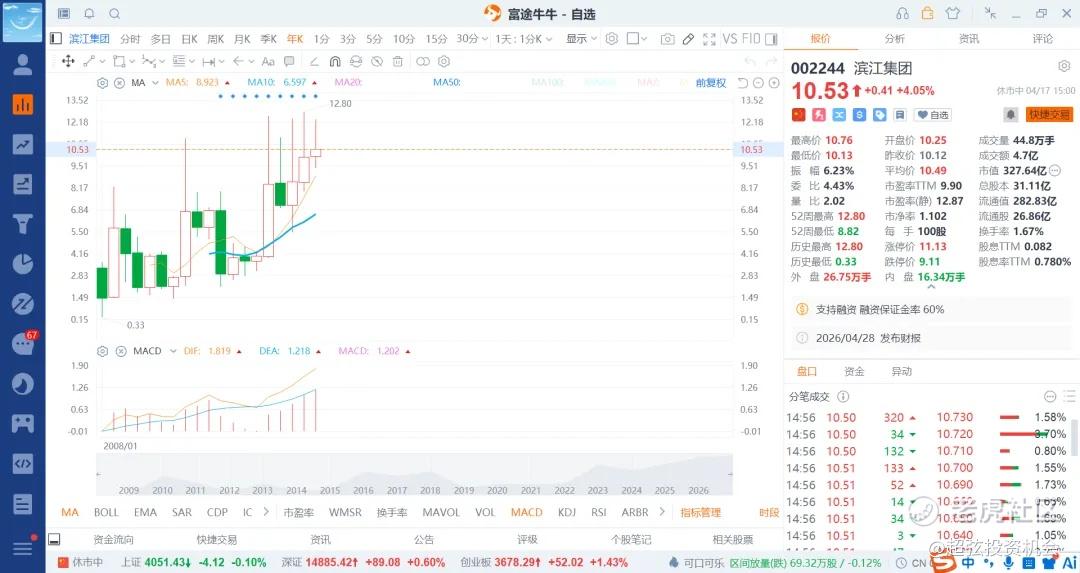Switch to the 资金 tab
This screenshot has height=573, width=1080.
pyautogui.click(x=854, y=371)
